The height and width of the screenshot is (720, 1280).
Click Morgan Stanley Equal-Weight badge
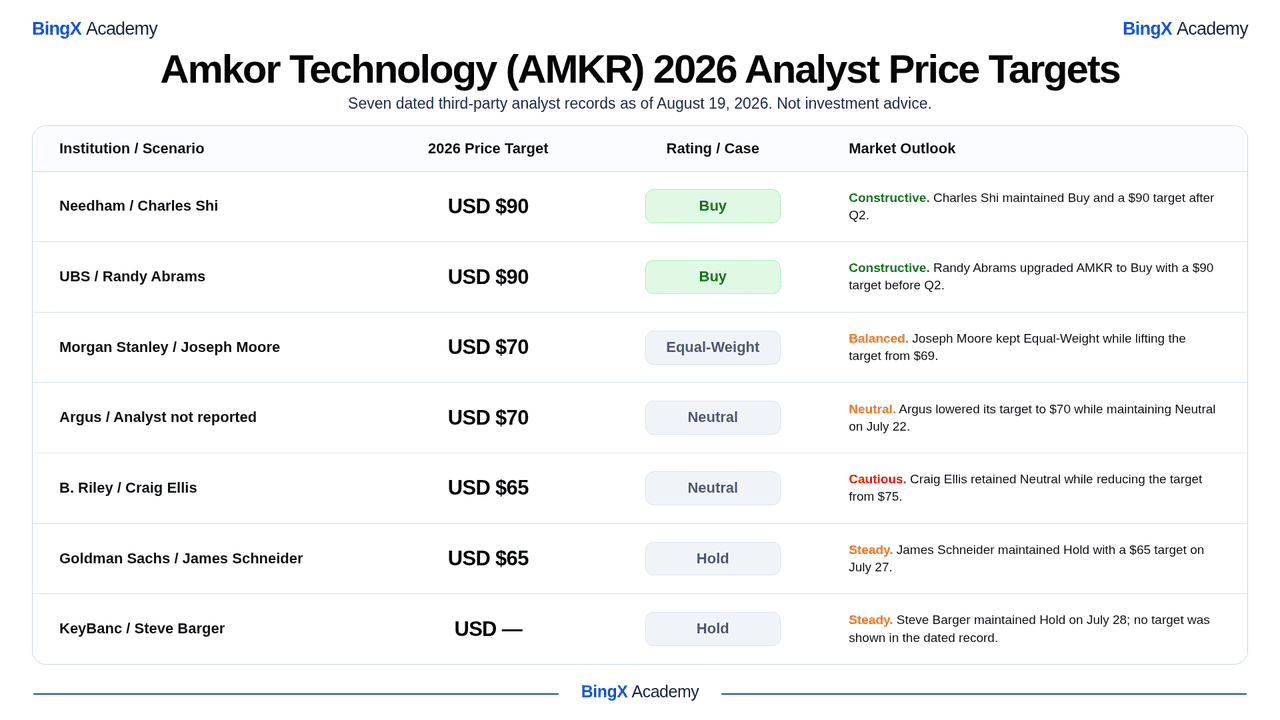click(713, 347)
